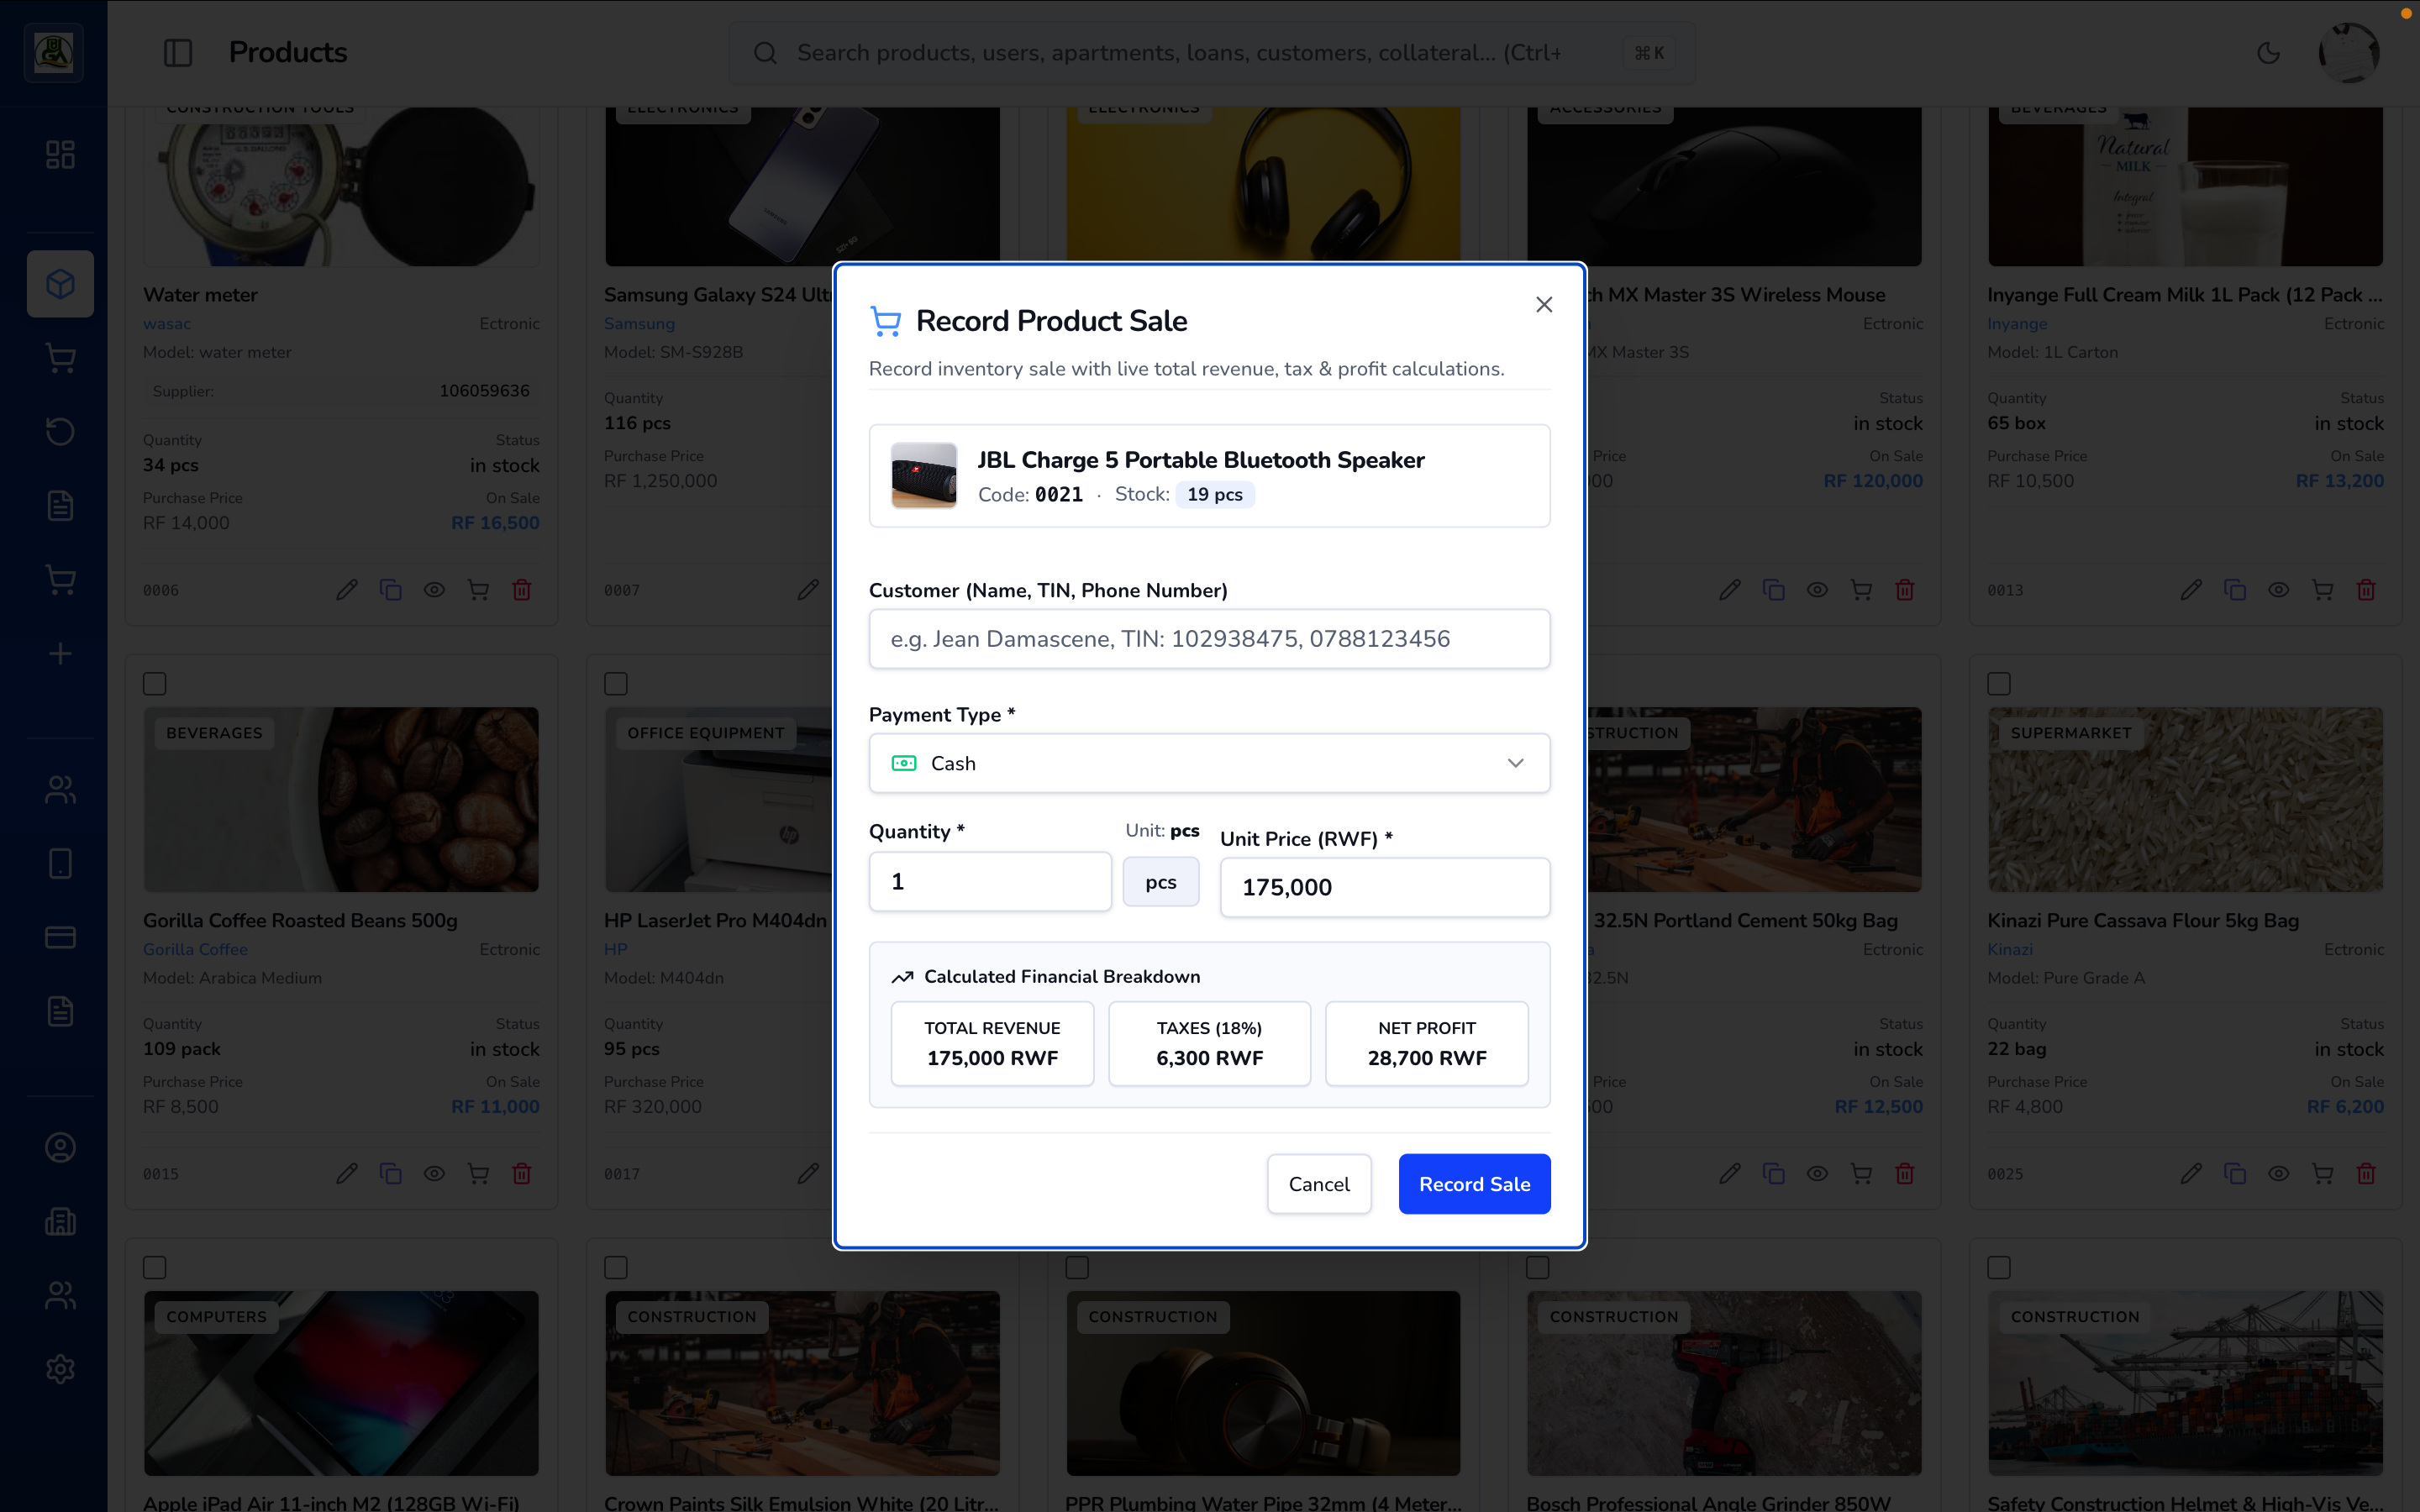Click the Quantity input field

point(990,881)
